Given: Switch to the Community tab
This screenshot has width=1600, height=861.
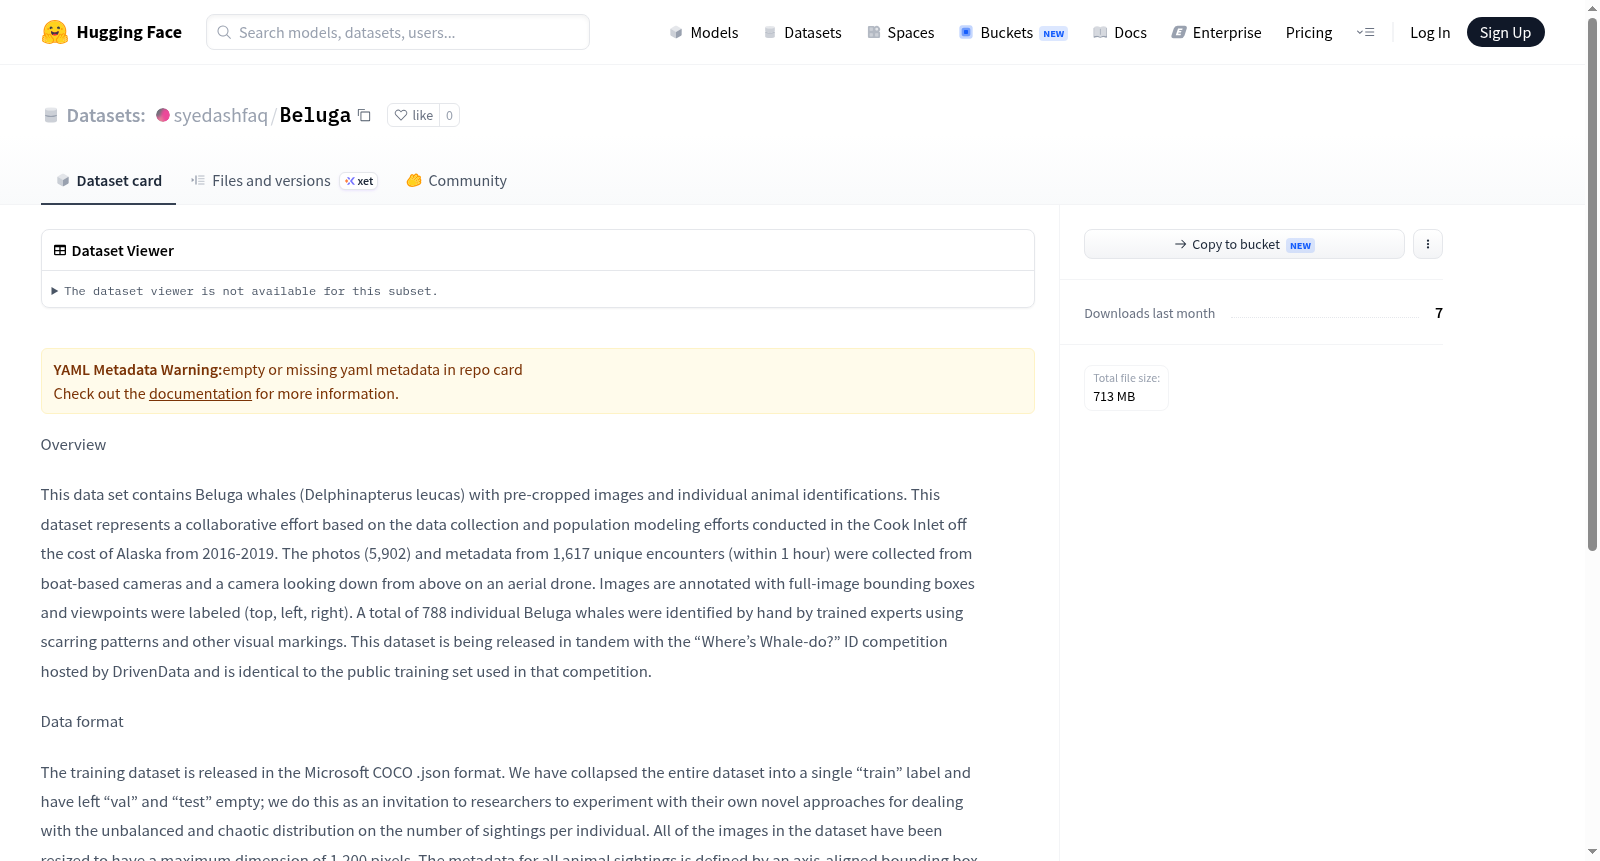Looking at the screenshot, I should click(456, 180).
